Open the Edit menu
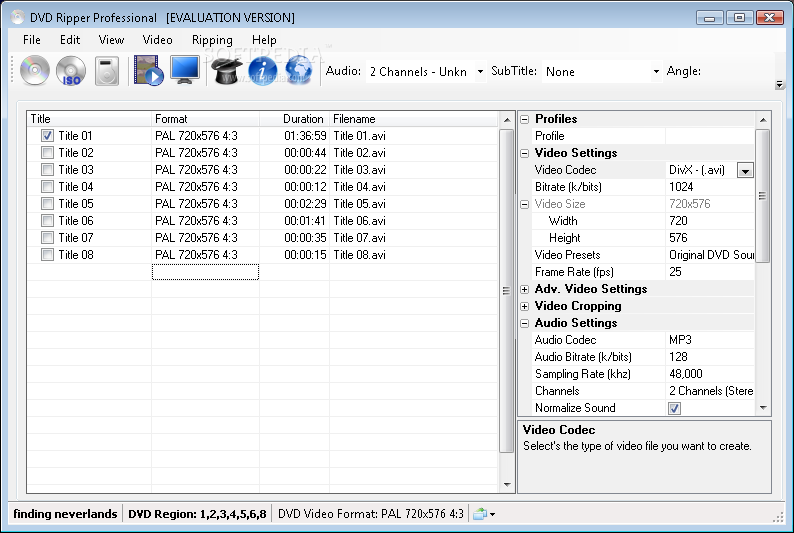Screen dimensions: 794x533 (70, 40)
